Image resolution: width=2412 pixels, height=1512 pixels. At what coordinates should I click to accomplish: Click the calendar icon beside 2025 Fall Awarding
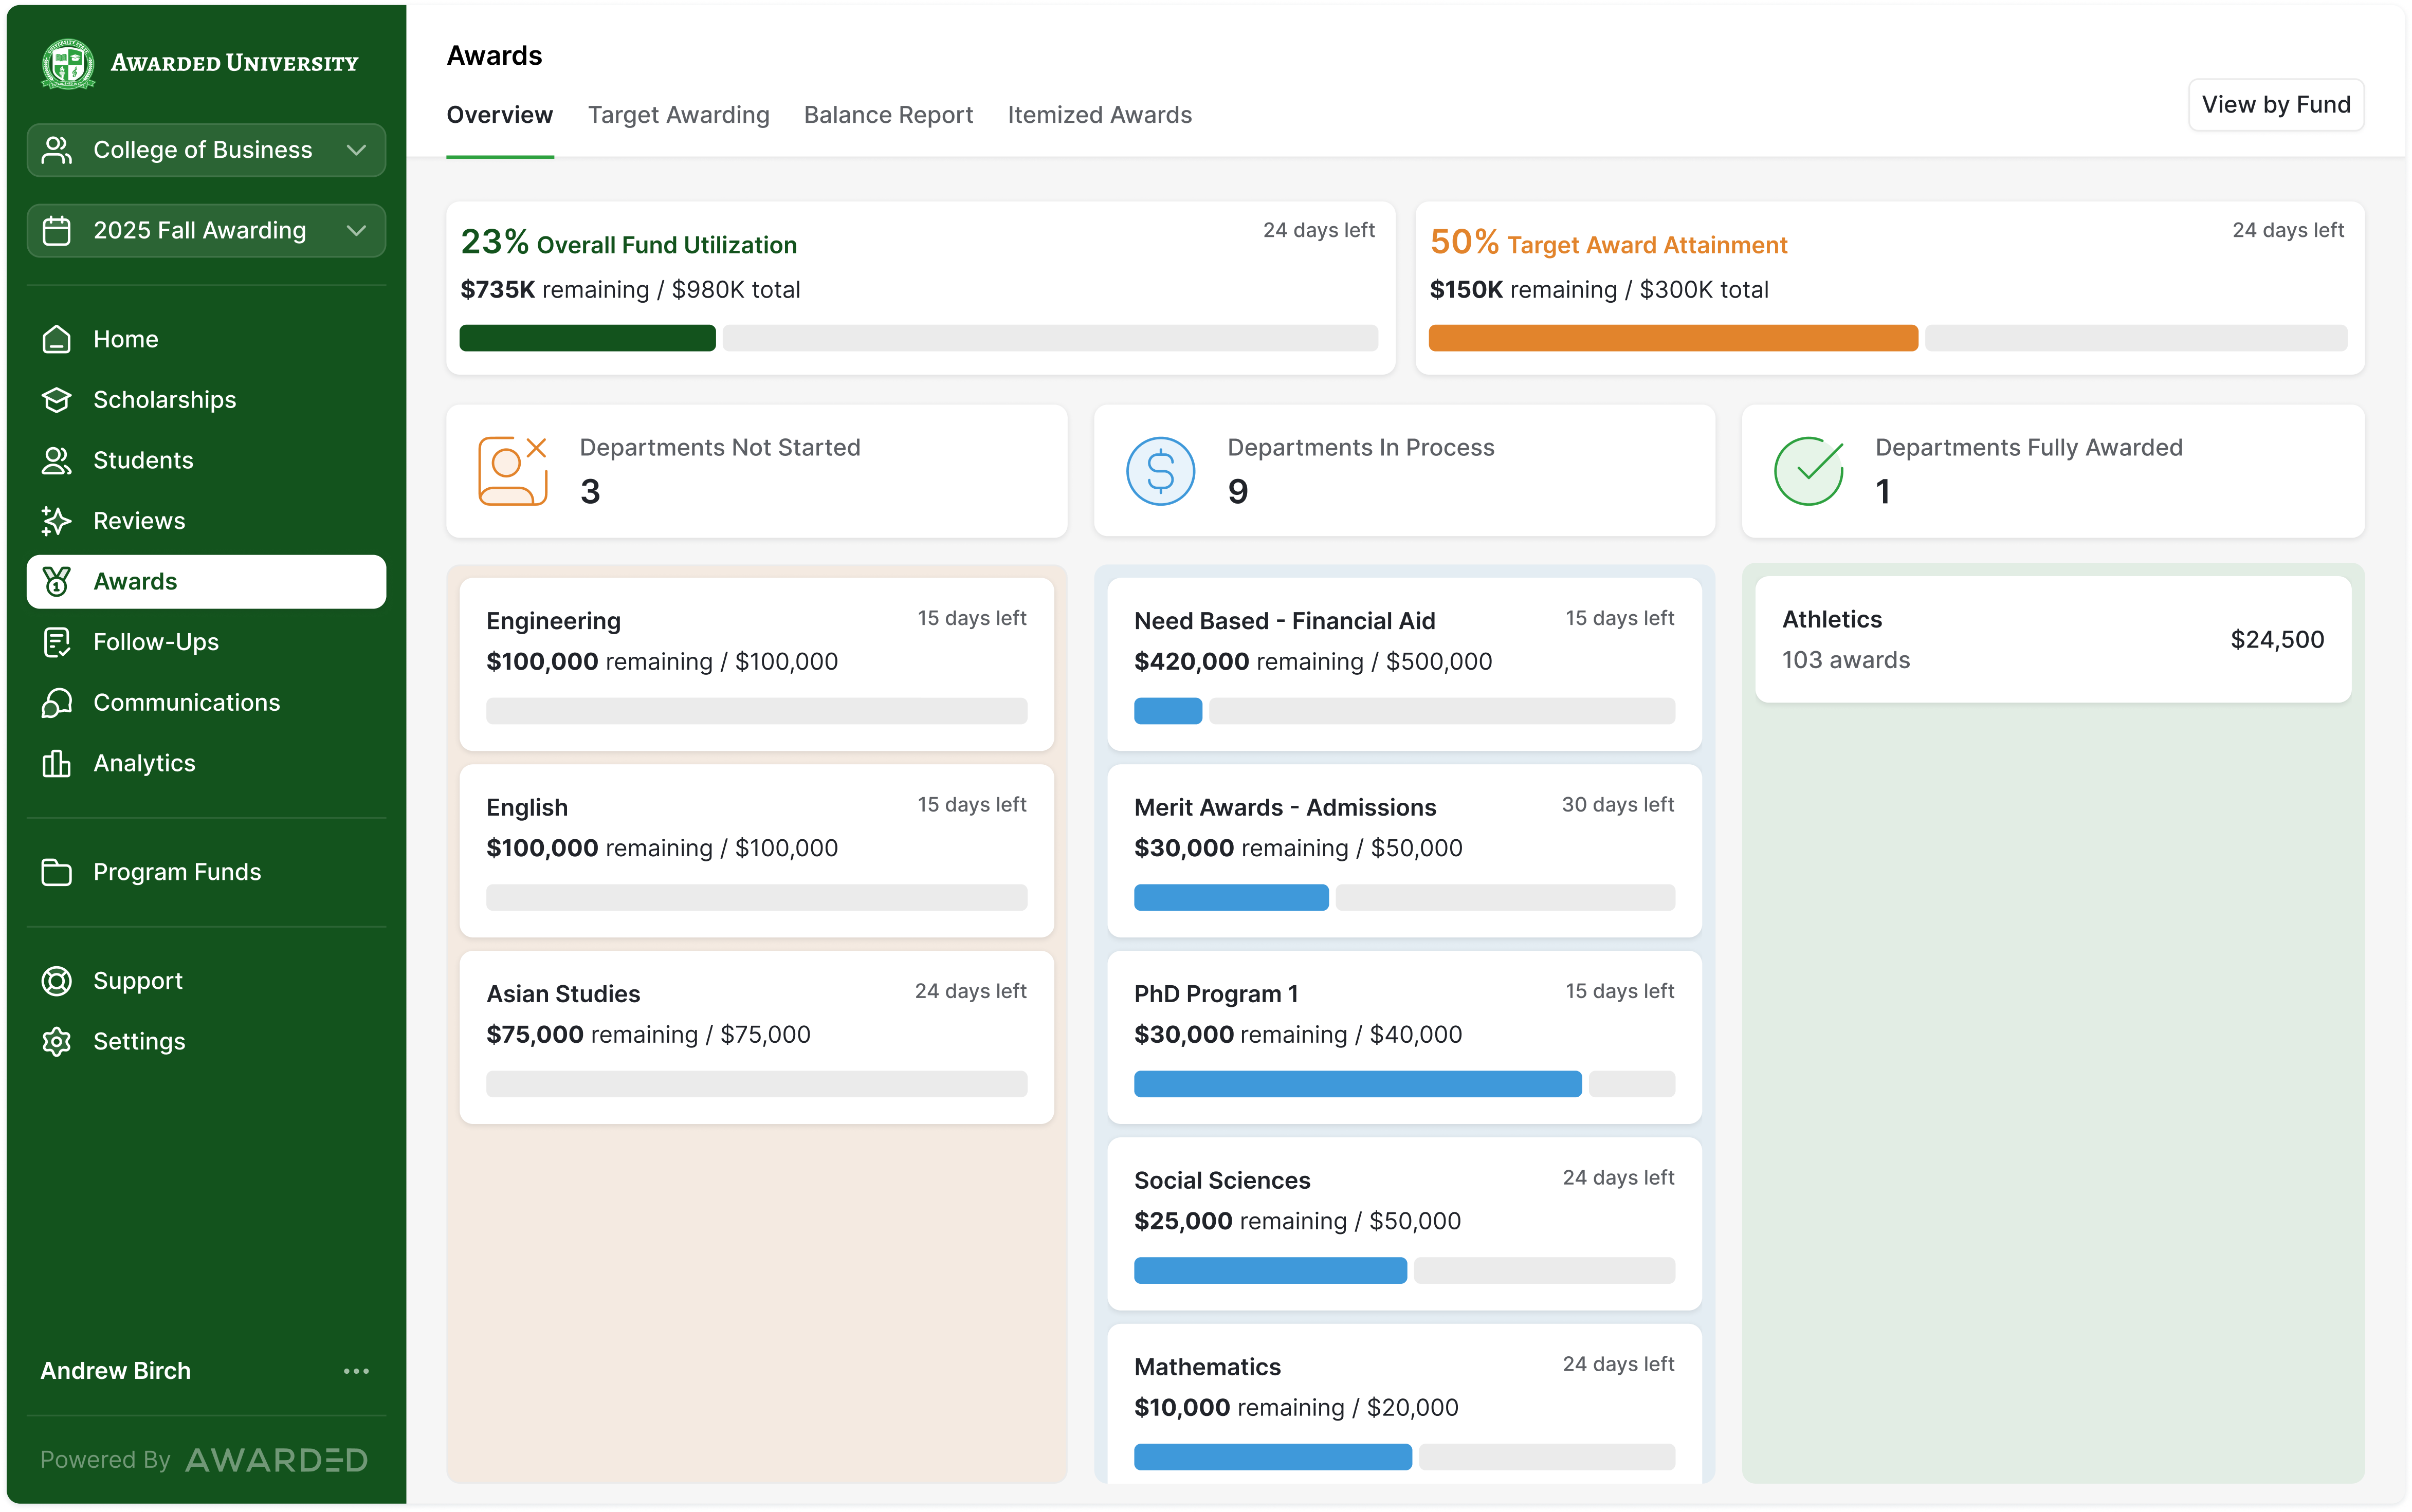coord(57,231)
